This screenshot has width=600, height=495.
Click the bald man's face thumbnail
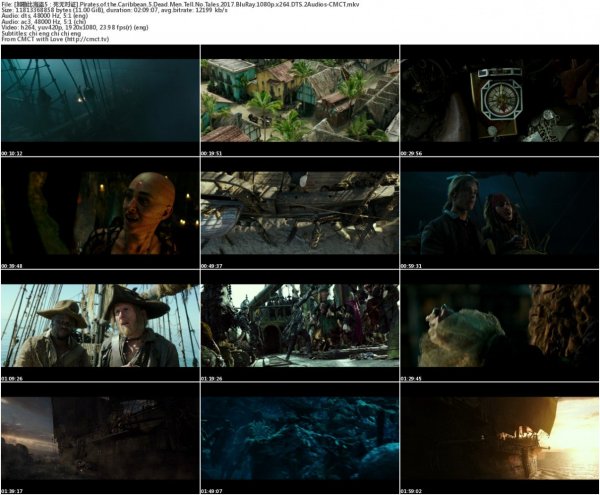(x=100, y=215)
